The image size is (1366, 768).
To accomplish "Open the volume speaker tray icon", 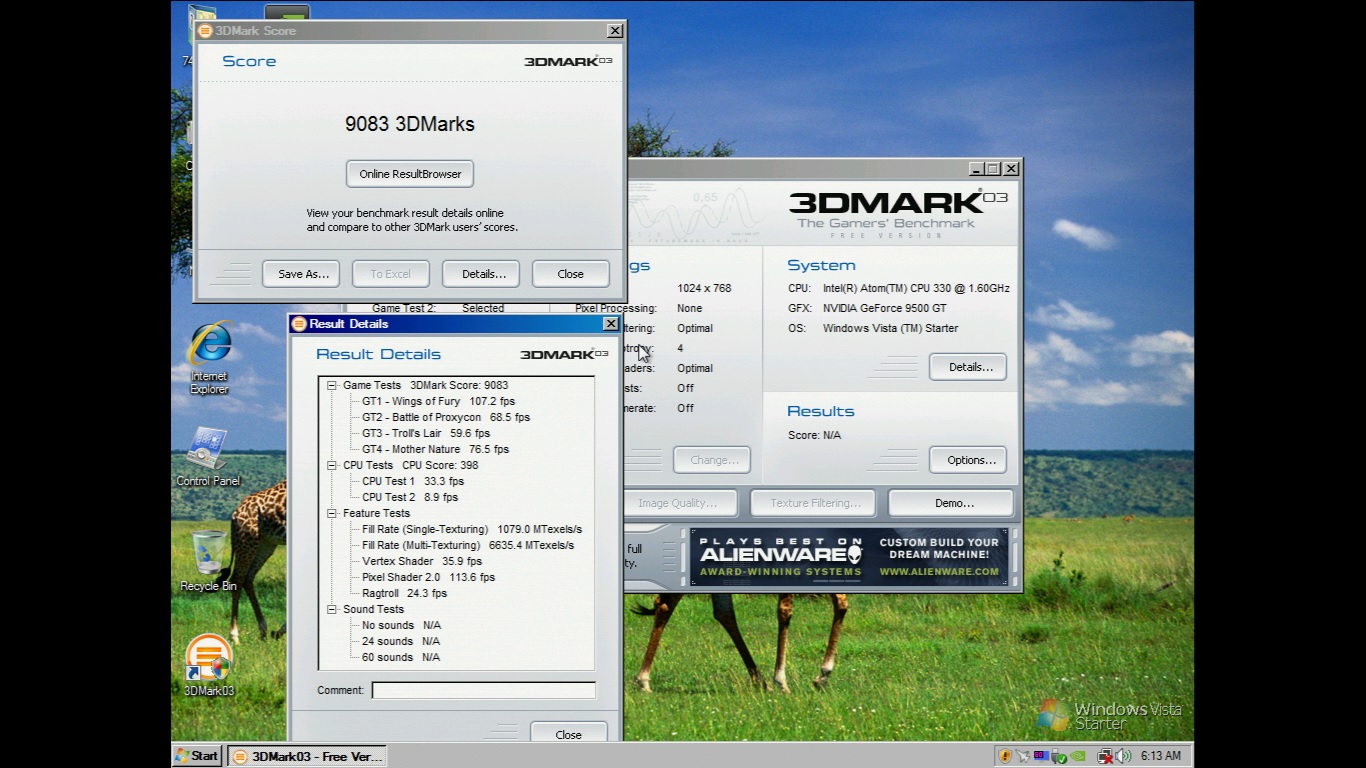I will 1123,756.
